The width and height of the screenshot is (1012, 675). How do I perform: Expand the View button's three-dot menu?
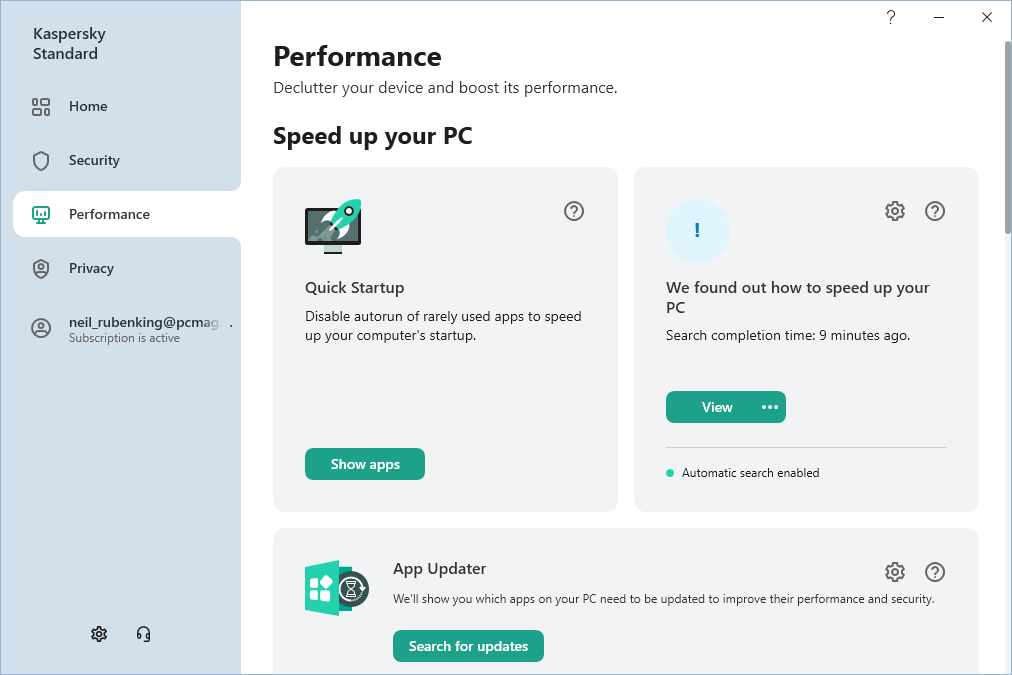(769, 407)
